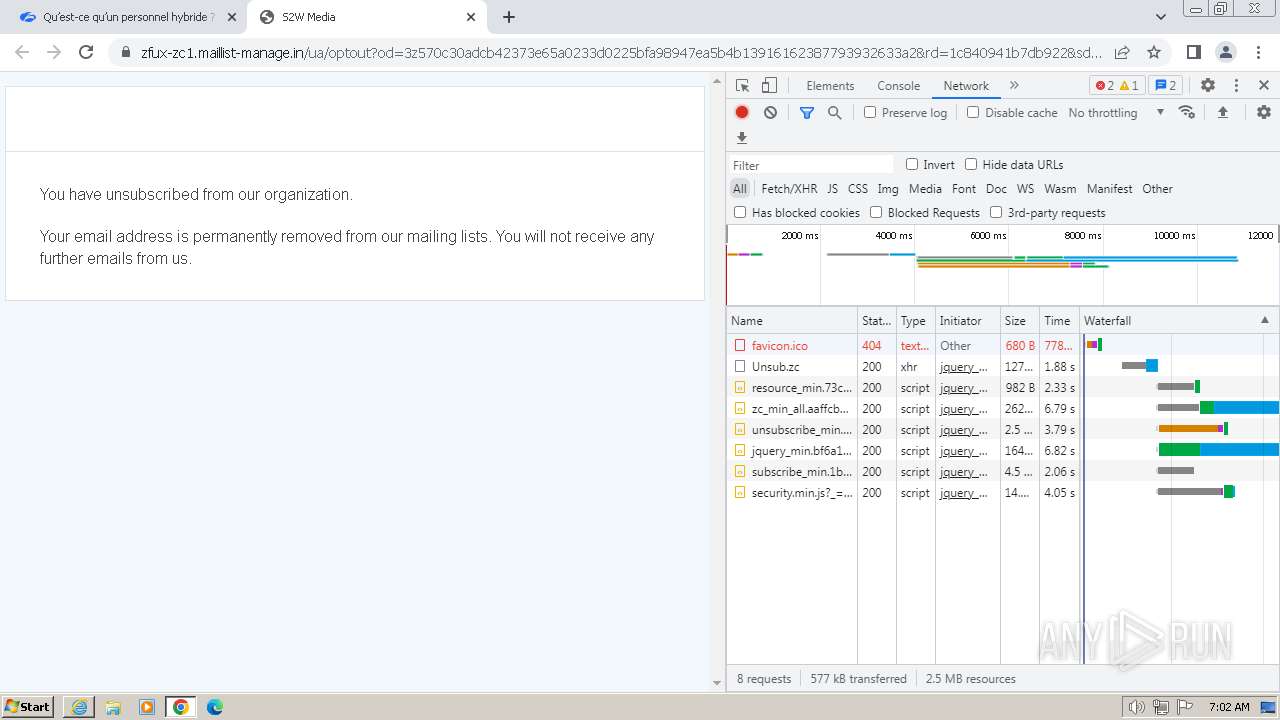Share this page icon in address bar

[x=1122, y=52]
